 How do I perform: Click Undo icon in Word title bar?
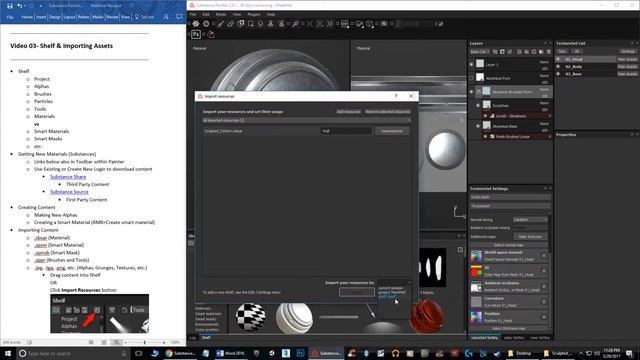pyautogui.click(x=19, y=6)
